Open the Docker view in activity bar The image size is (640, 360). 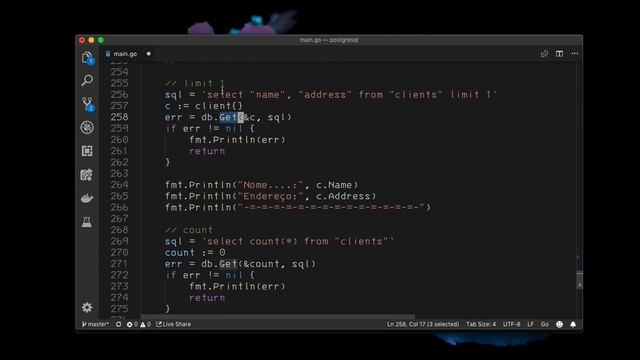pos(87,199)
